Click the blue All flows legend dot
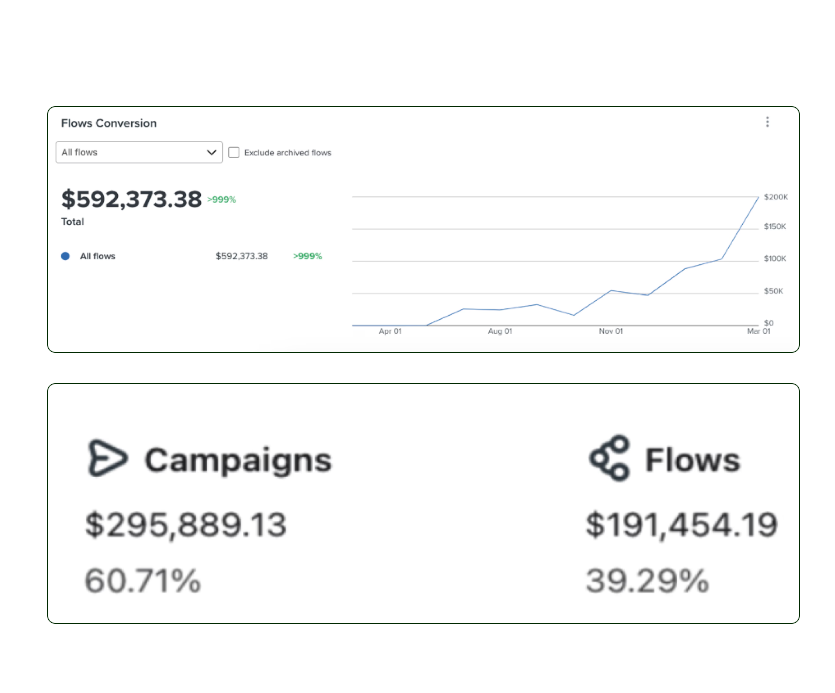Screen dimensions: 835x693 [66, 256]
